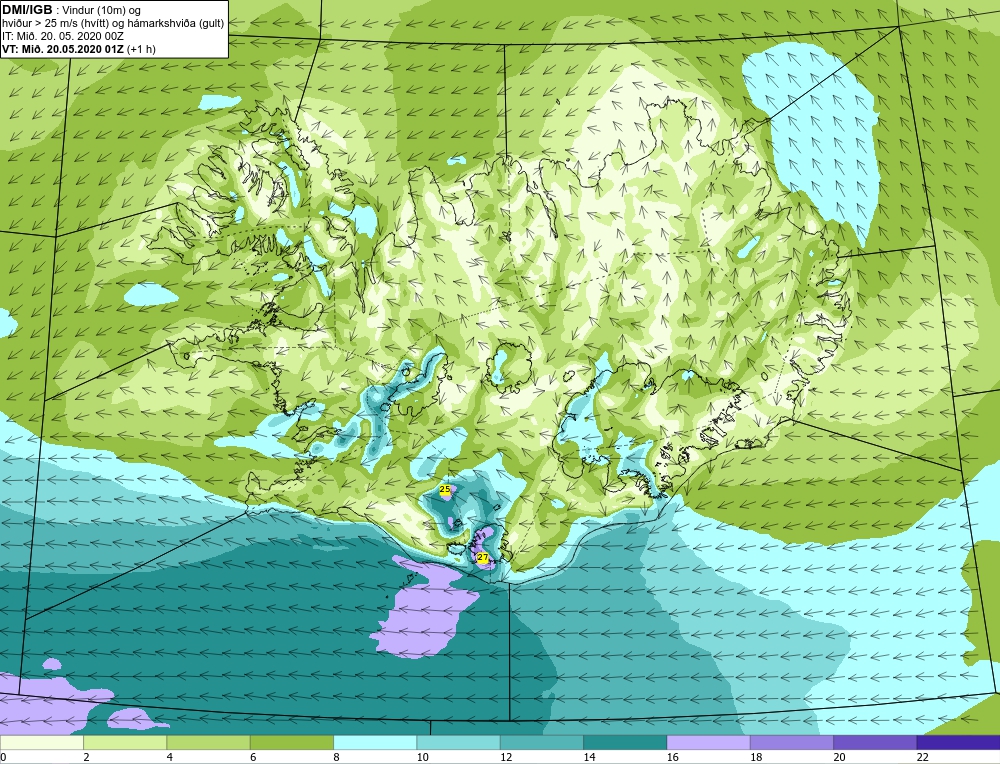Click the 0–2 m/s pale yellow legend swatch

(41, 742)
